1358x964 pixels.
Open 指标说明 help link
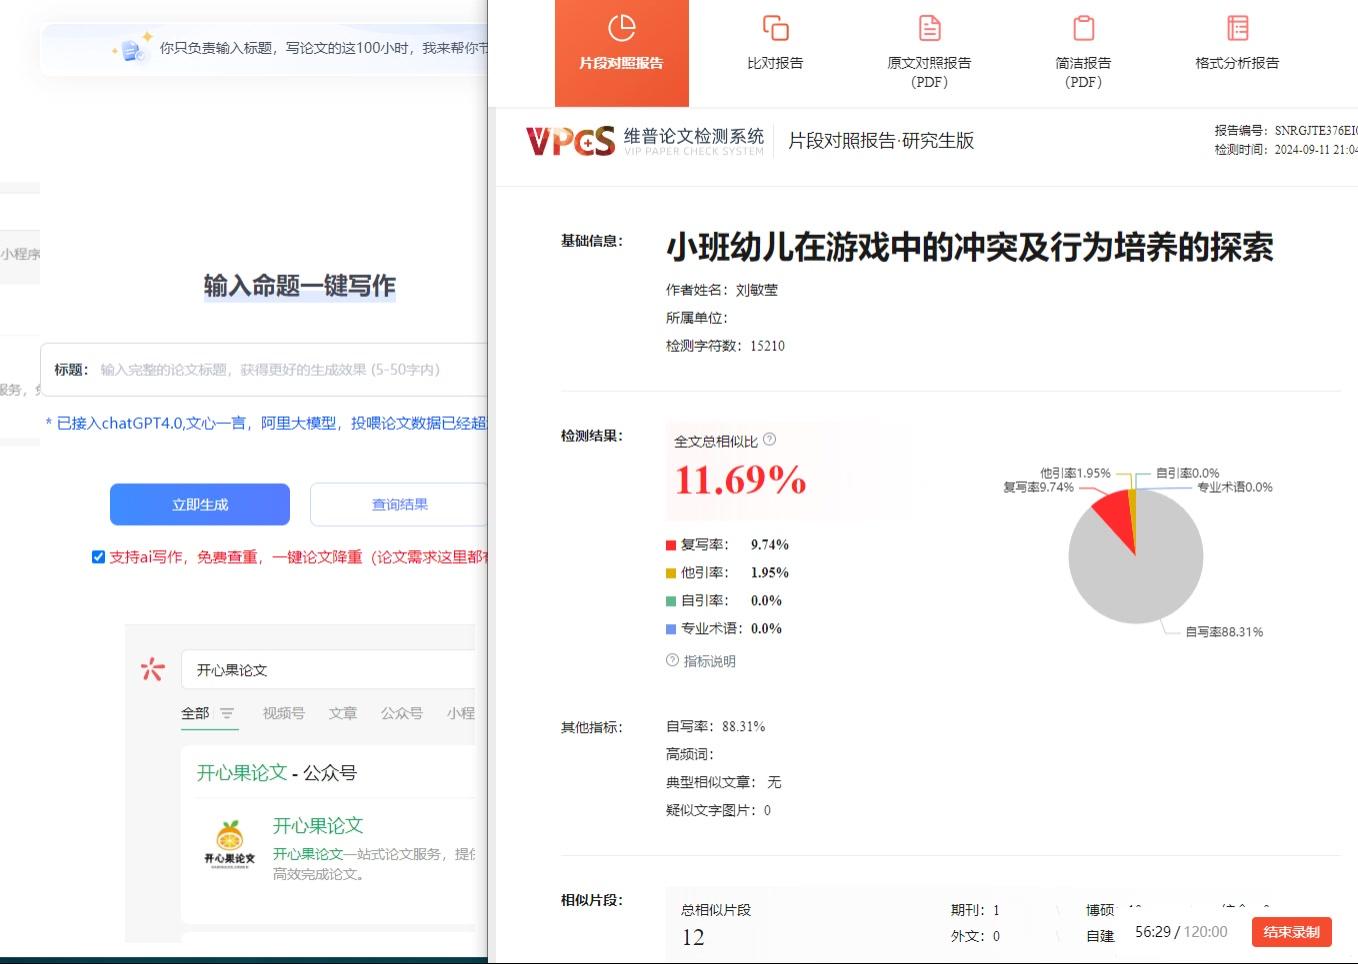(x=701, y=661)
